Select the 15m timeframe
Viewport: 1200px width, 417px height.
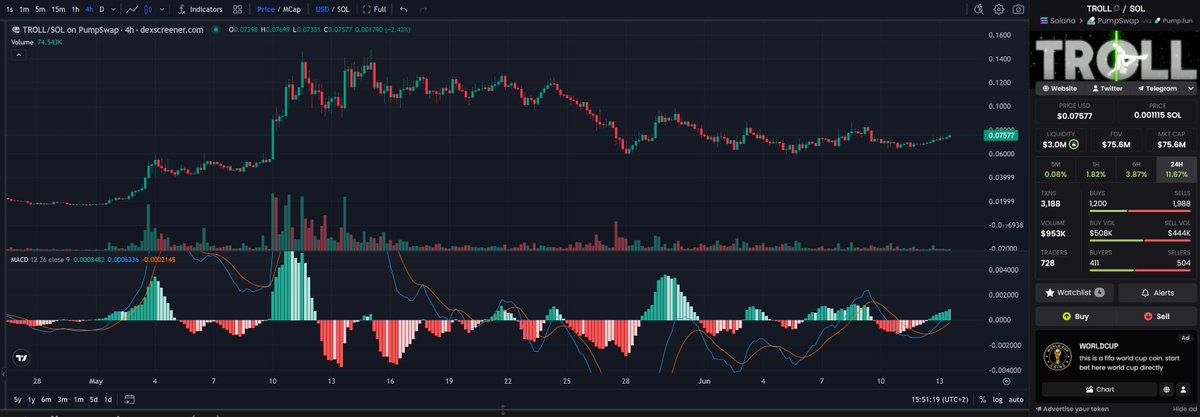point(59,9)
